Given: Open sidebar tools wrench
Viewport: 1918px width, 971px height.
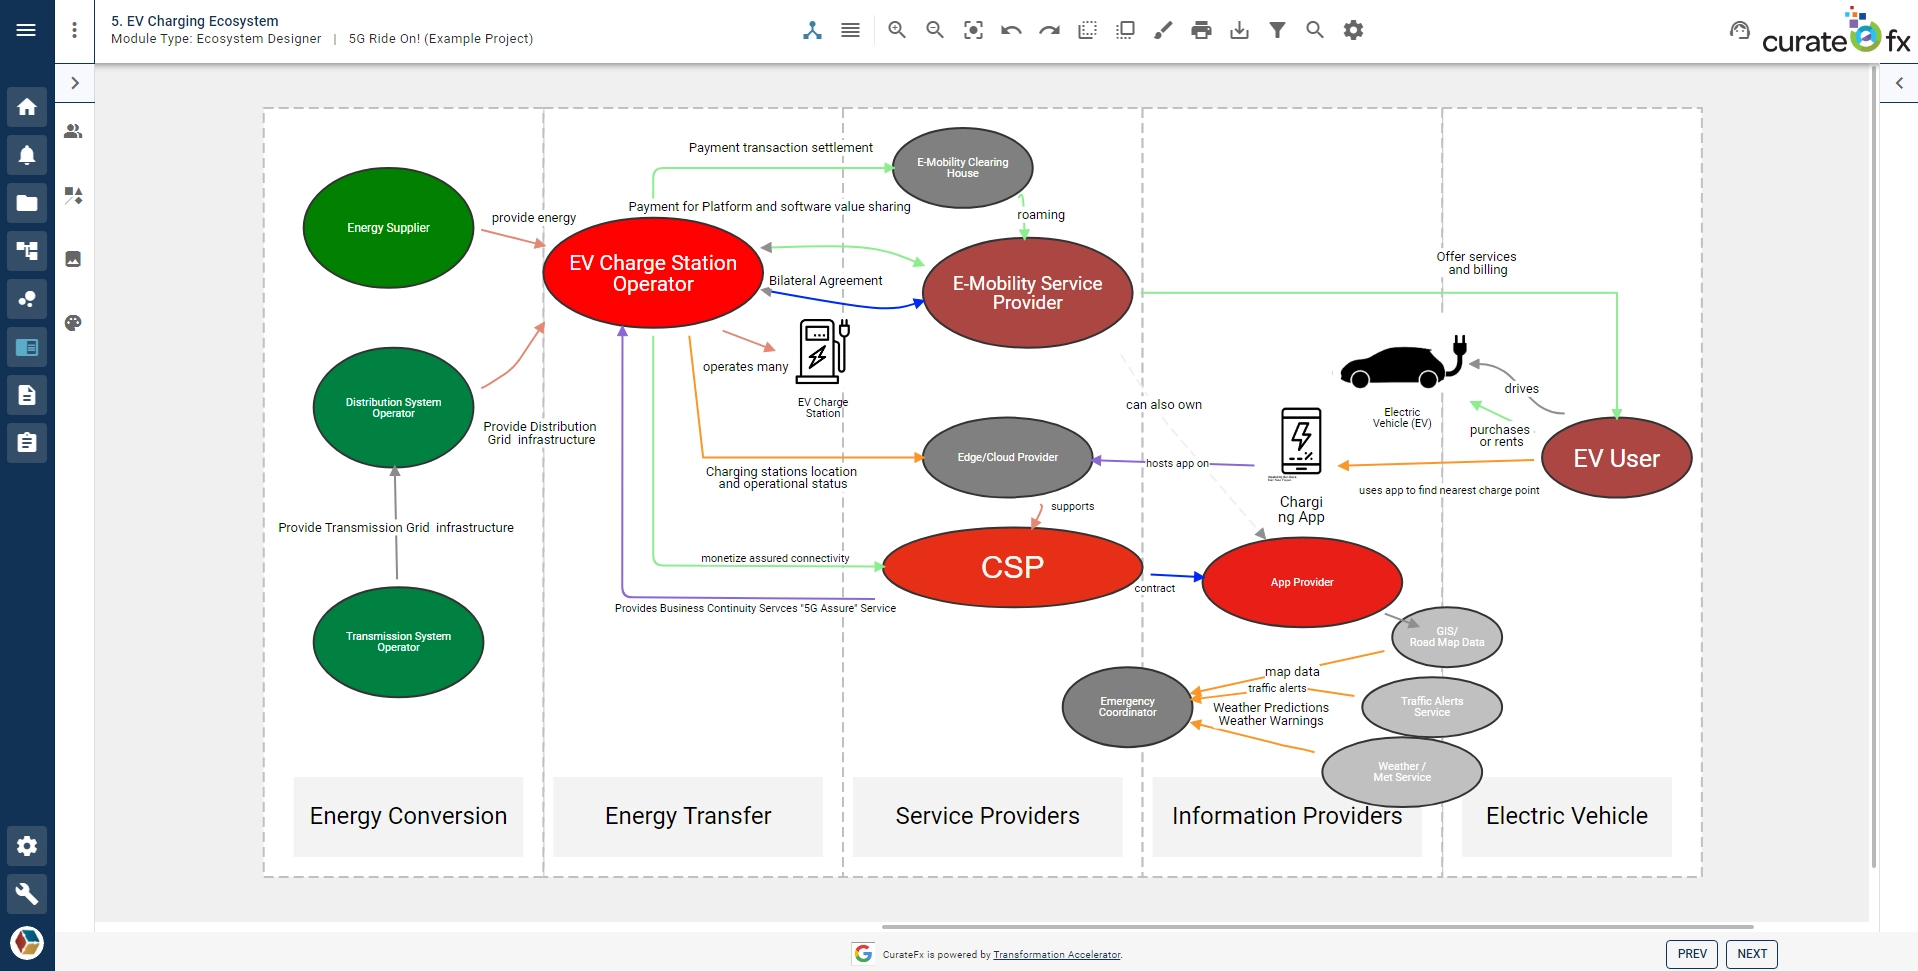Looking at the screenshot, I should tap(27, 894).
